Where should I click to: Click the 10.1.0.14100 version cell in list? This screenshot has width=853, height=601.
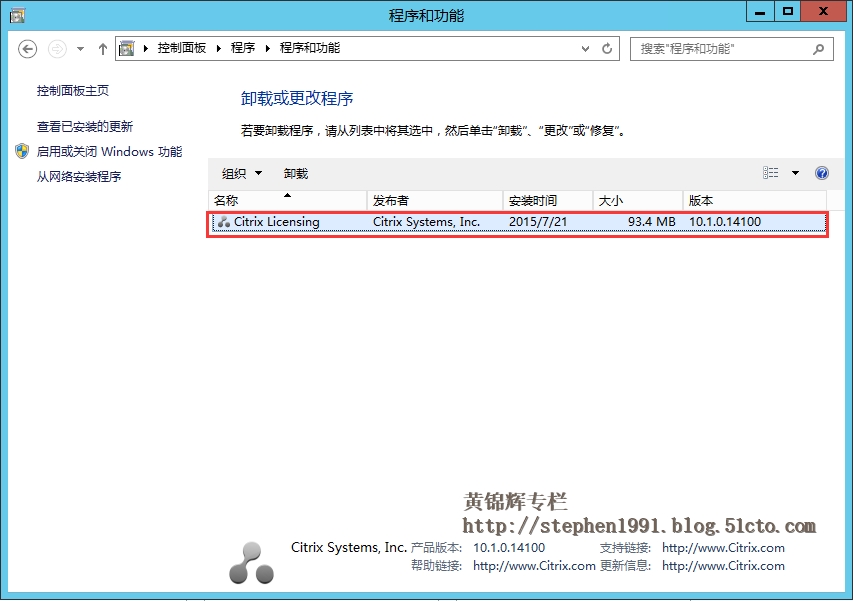pos(725,222)
